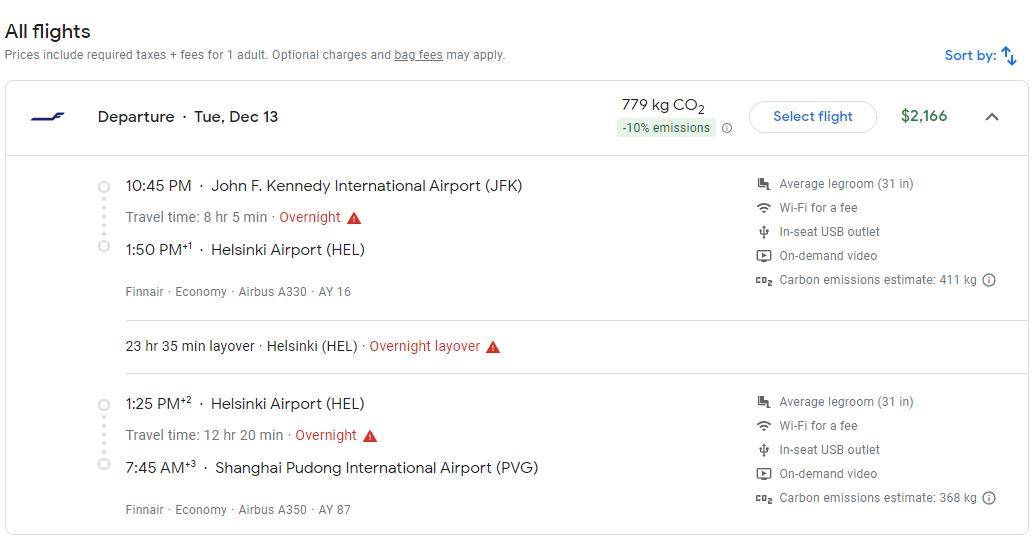Click the on-demand video icon for second flight
The height and width of the screenshot is (544, 1034).
764,474
